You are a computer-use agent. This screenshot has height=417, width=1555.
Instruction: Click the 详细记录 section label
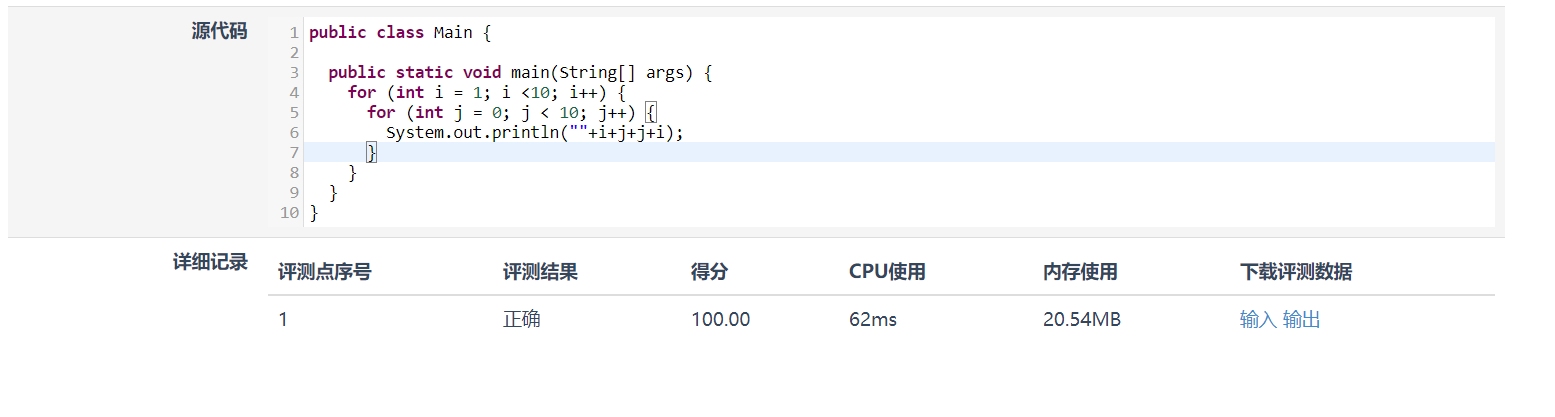(x=210, y=263)
